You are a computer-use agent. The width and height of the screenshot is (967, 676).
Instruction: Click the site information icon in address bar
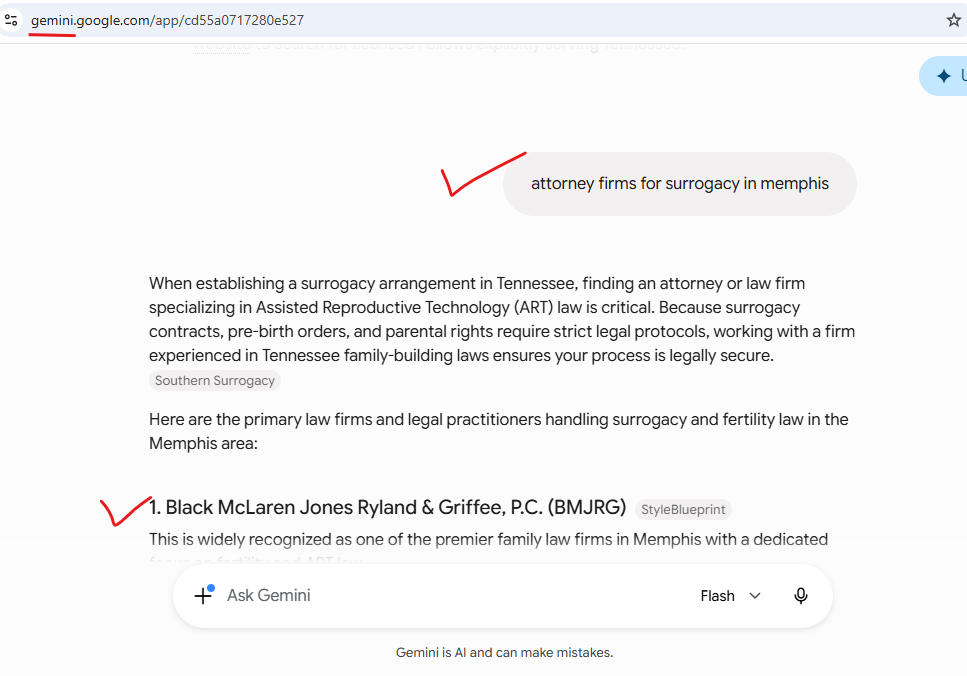click(x=11, y=20)
